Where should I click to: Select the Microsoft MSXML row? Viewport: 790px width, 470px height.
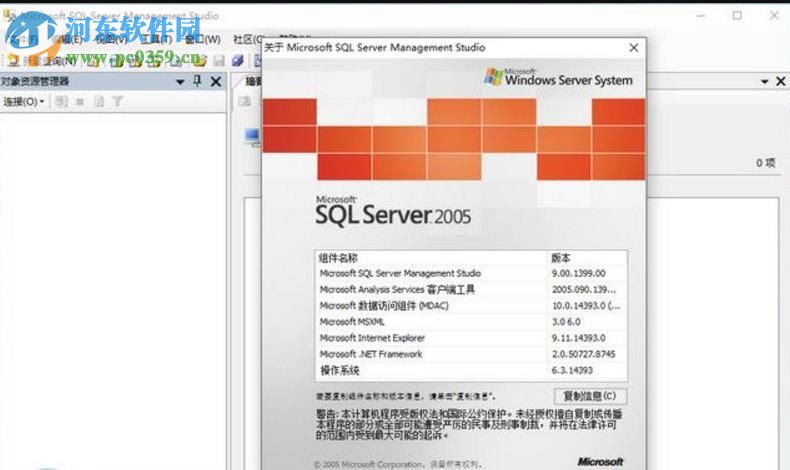(x=471, y=322)
